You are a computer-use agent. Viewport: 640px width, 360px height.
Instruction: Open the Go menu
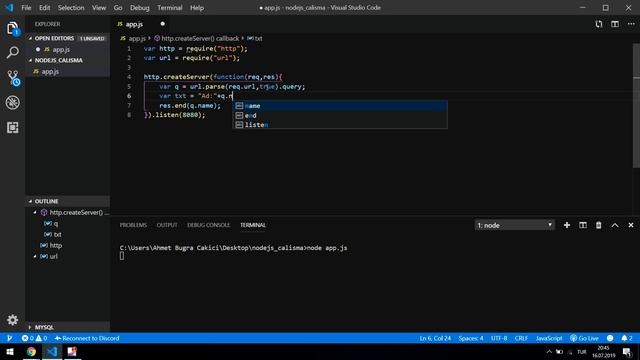(118, 8)
